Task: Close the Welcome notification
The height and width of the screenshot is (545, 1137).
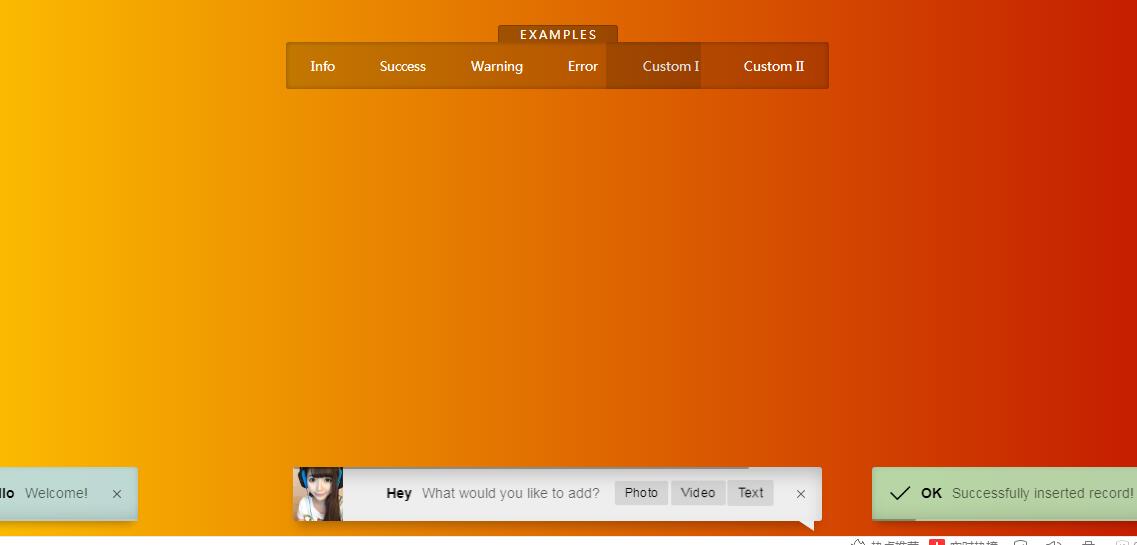Action: pos(117,494)
